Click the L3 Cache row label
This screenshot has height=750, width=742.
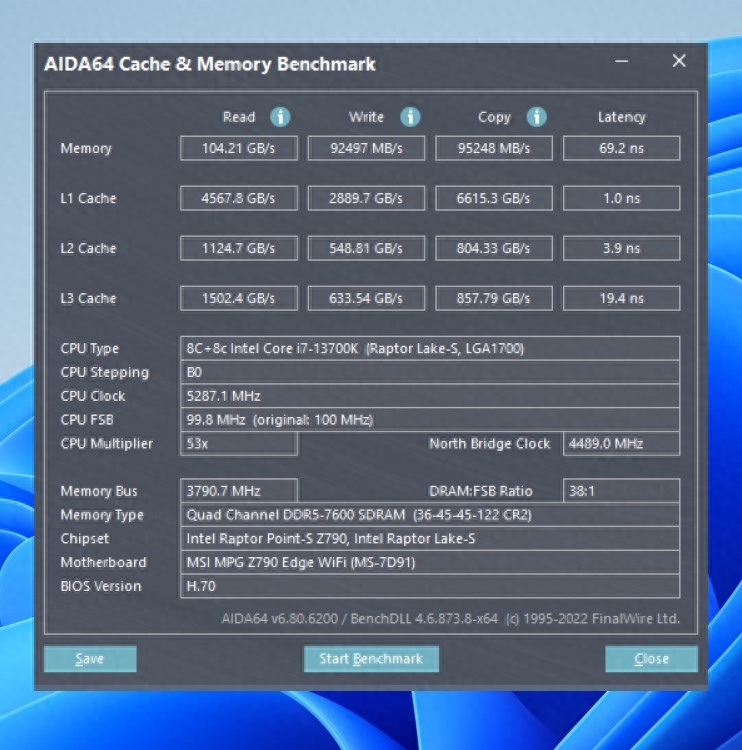tap(88, 298)
